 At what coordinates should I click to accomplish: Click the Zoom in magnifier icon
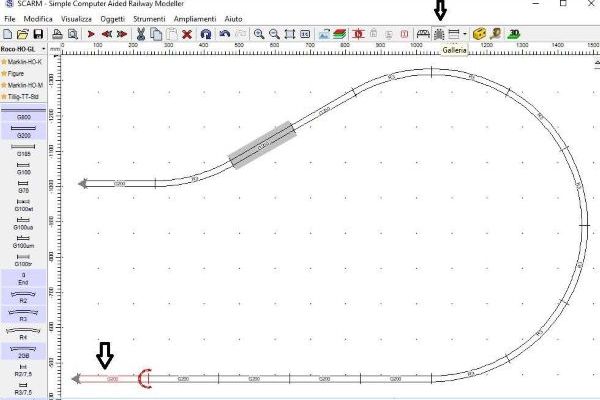[x=259, y=34]
